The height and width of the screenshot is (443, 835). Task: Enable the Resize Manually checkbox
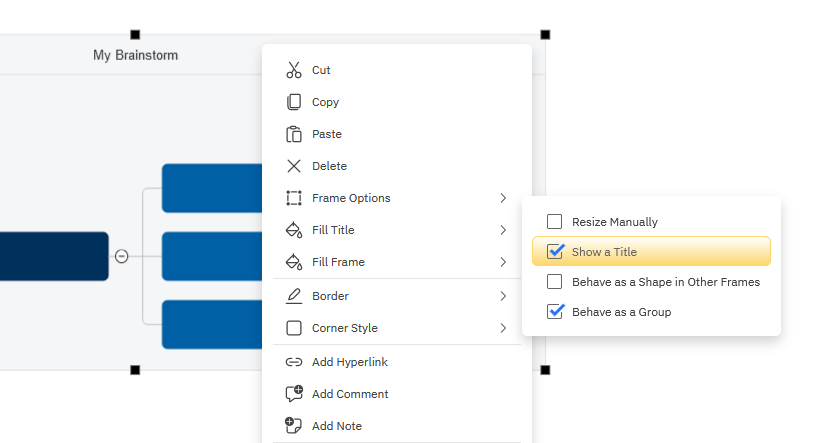click(555, 222)
